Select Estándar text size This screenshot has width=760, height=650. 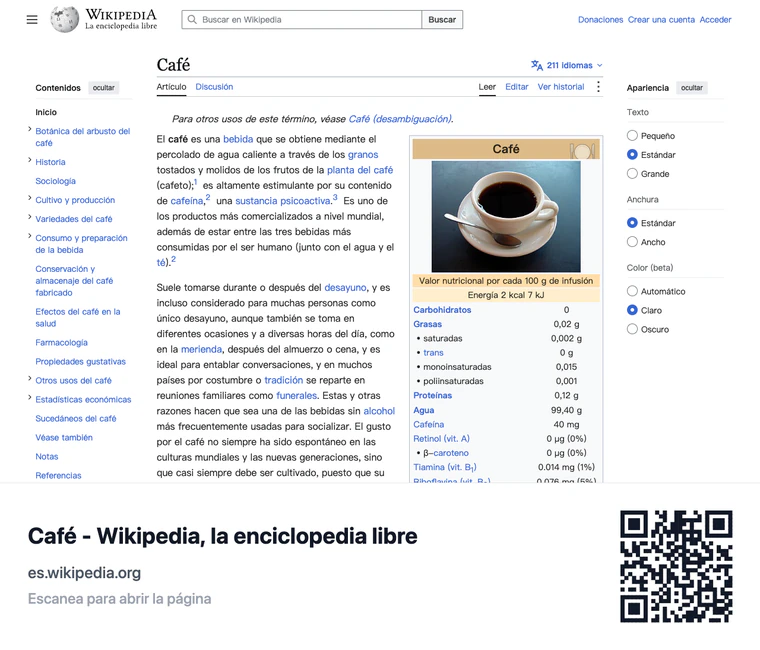[x=632, y=154]
